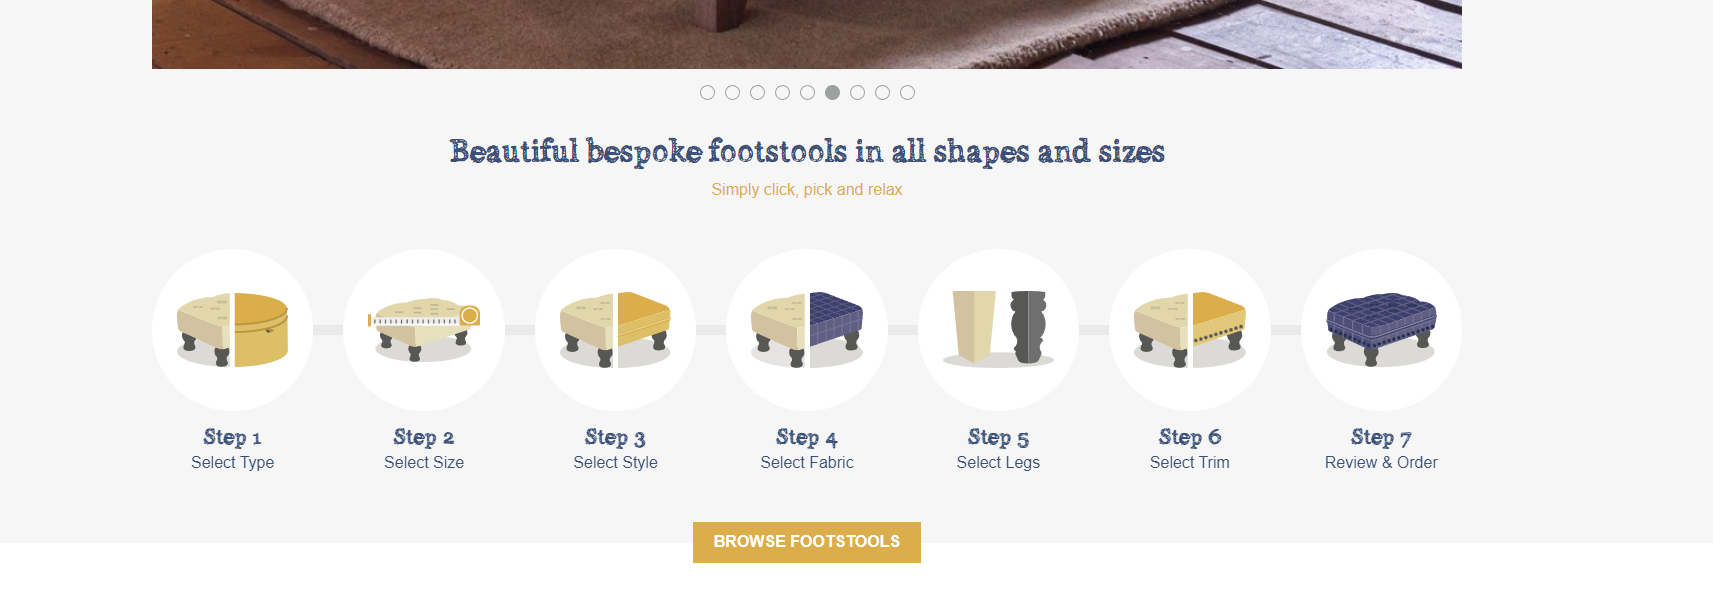Image resolution: width=1713 pixels, height=600 pixels.
Task: Click the Step 5 Select Legs icon
Action: [x=998, y=330]
